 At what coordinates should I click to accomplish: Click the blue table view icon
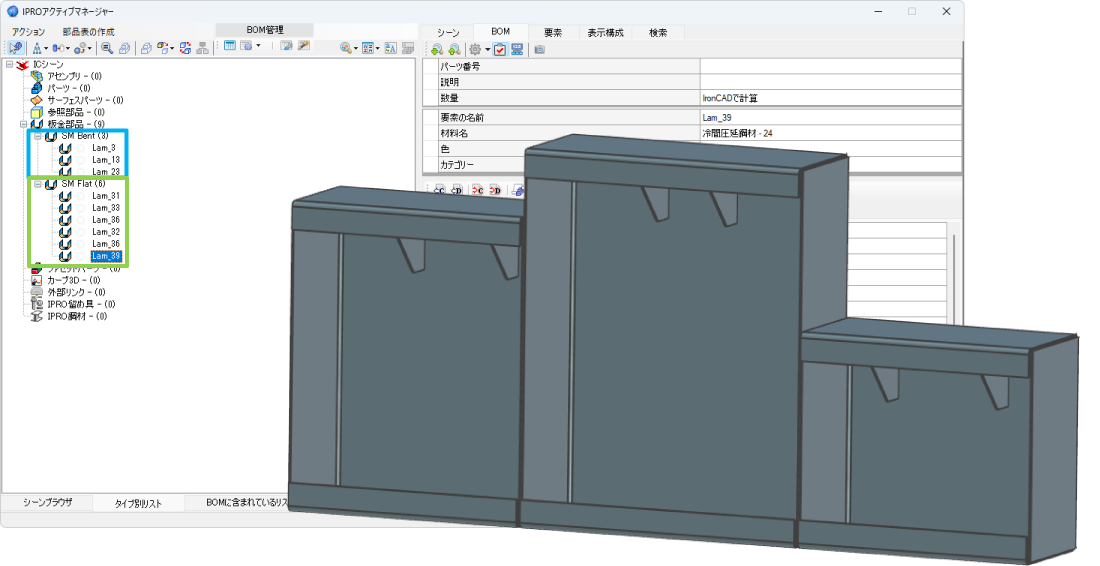click(x=229, y=46)
